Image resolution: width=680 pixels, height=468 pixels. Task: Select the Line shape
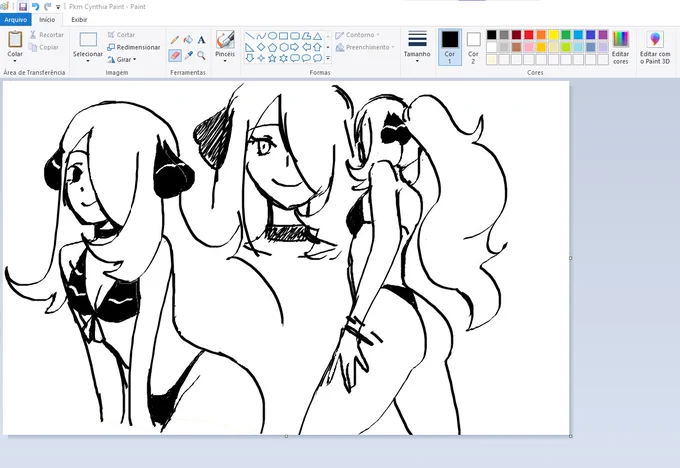coord(249,36)
